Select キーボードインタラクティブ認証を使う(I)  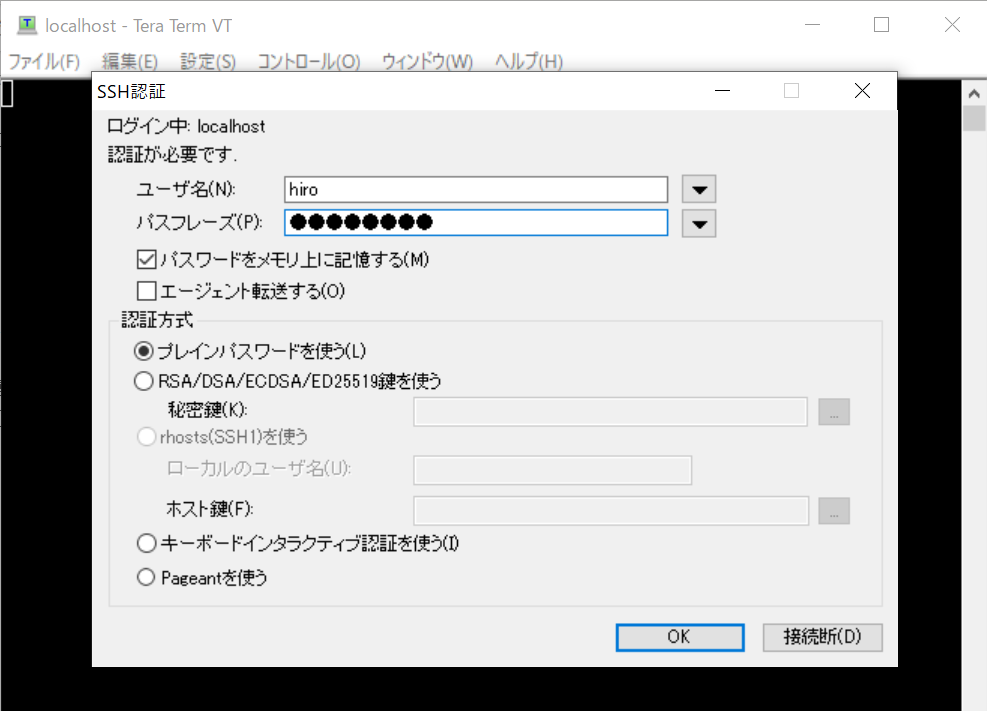(x=145, y=543)
